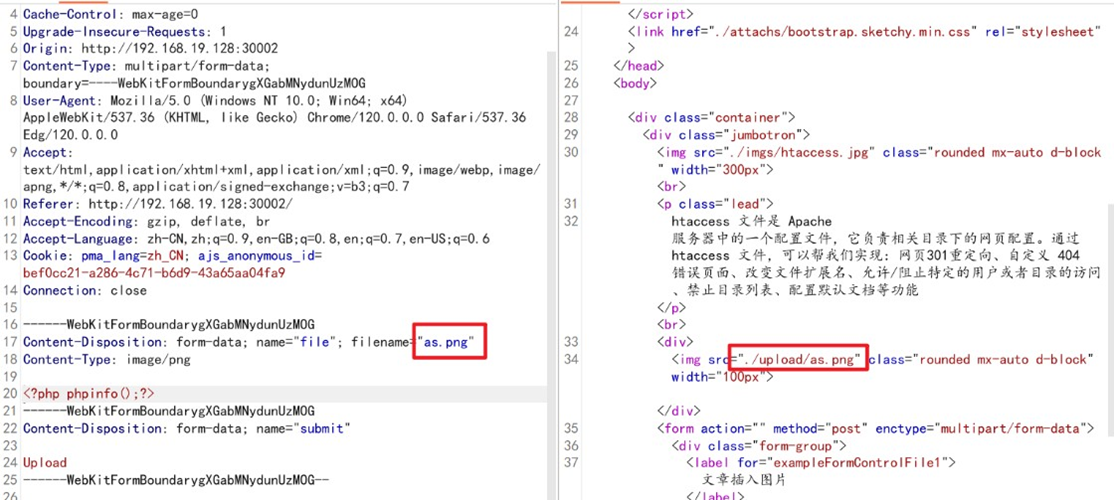Click the Origin header with 192.168.19.128:30002

point(150,48)
